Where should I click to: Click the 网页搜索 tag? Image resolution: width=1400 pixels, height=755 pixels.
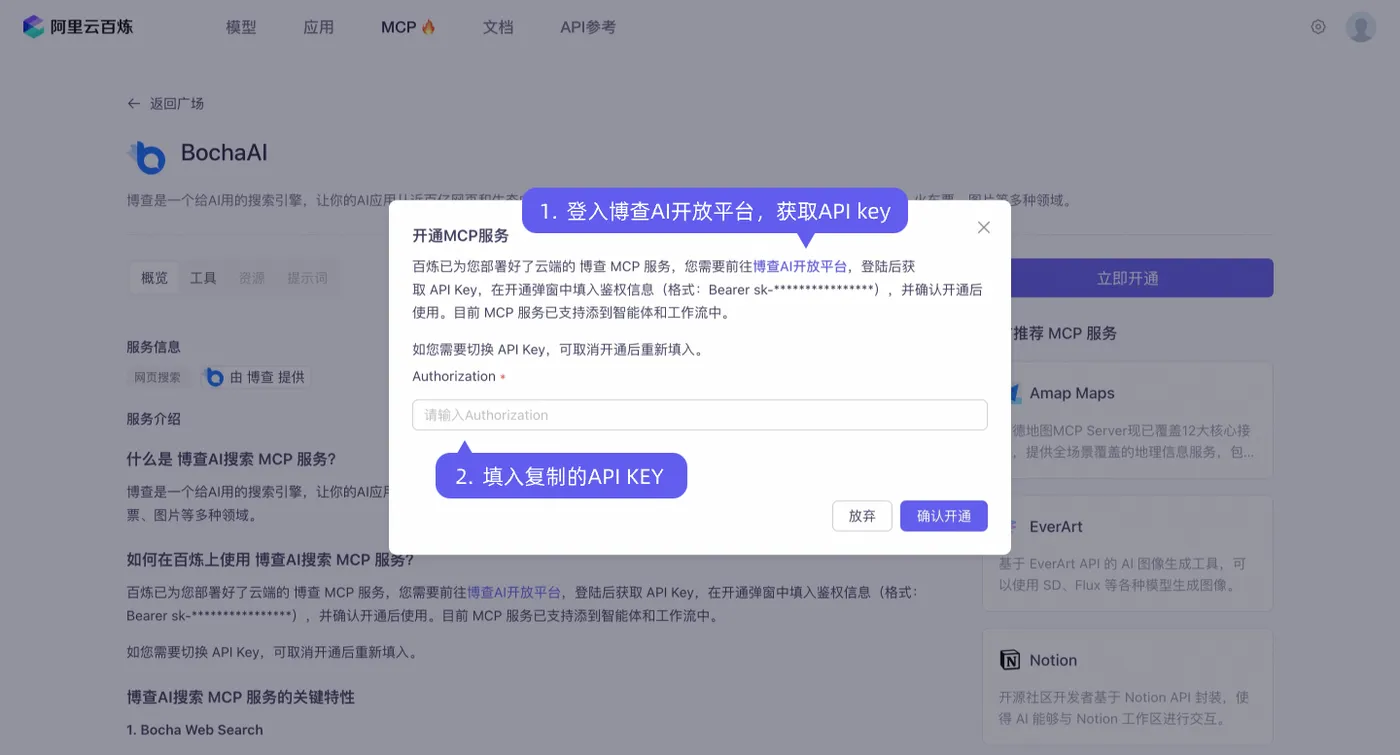tap(158, 377)
